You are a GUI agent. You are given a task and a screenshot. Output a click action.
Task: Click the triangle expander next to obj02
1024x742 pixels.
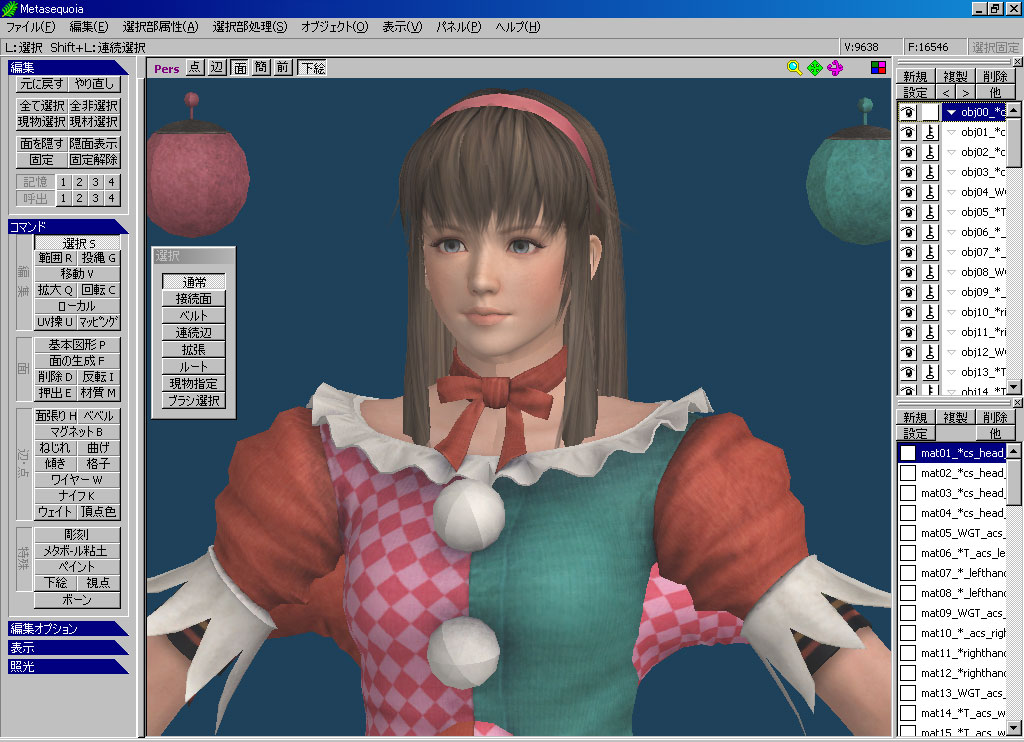coord(952,152)
